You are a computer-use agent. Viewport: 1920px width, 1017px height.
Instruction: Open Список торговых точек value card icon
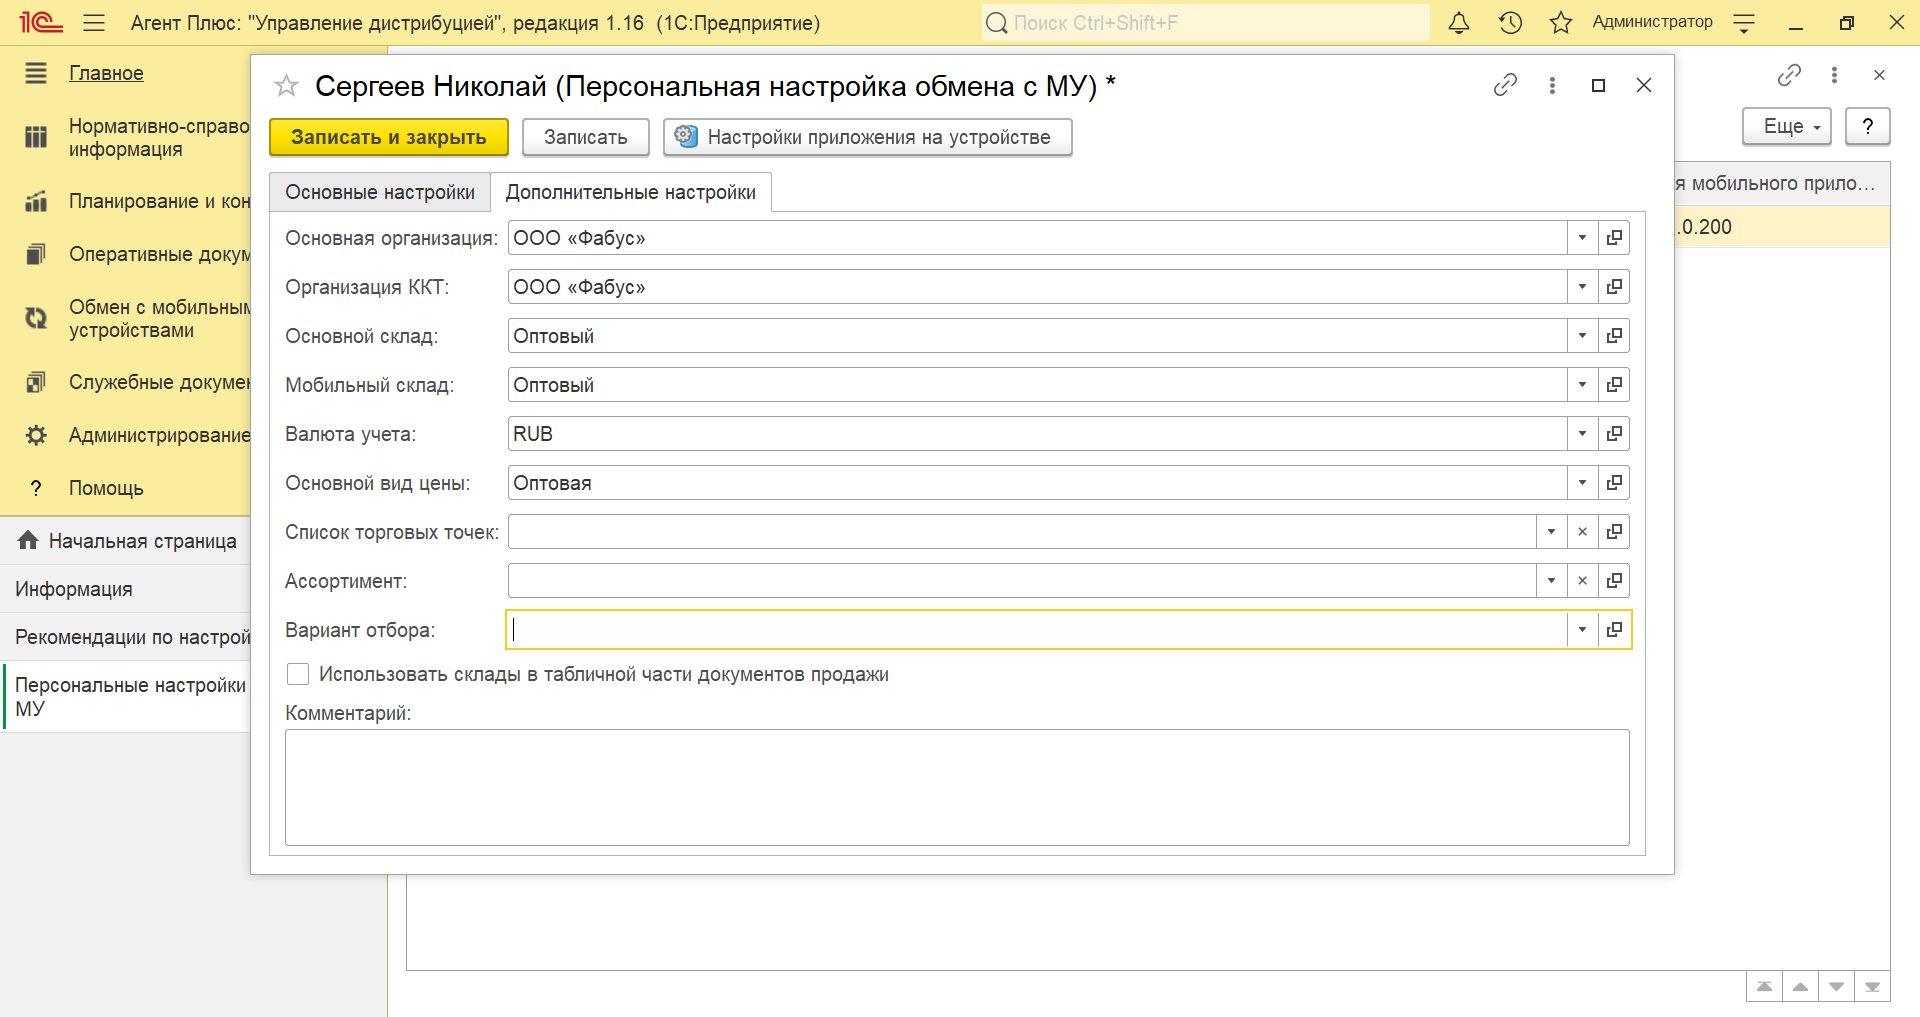(x=1614, y=532)
